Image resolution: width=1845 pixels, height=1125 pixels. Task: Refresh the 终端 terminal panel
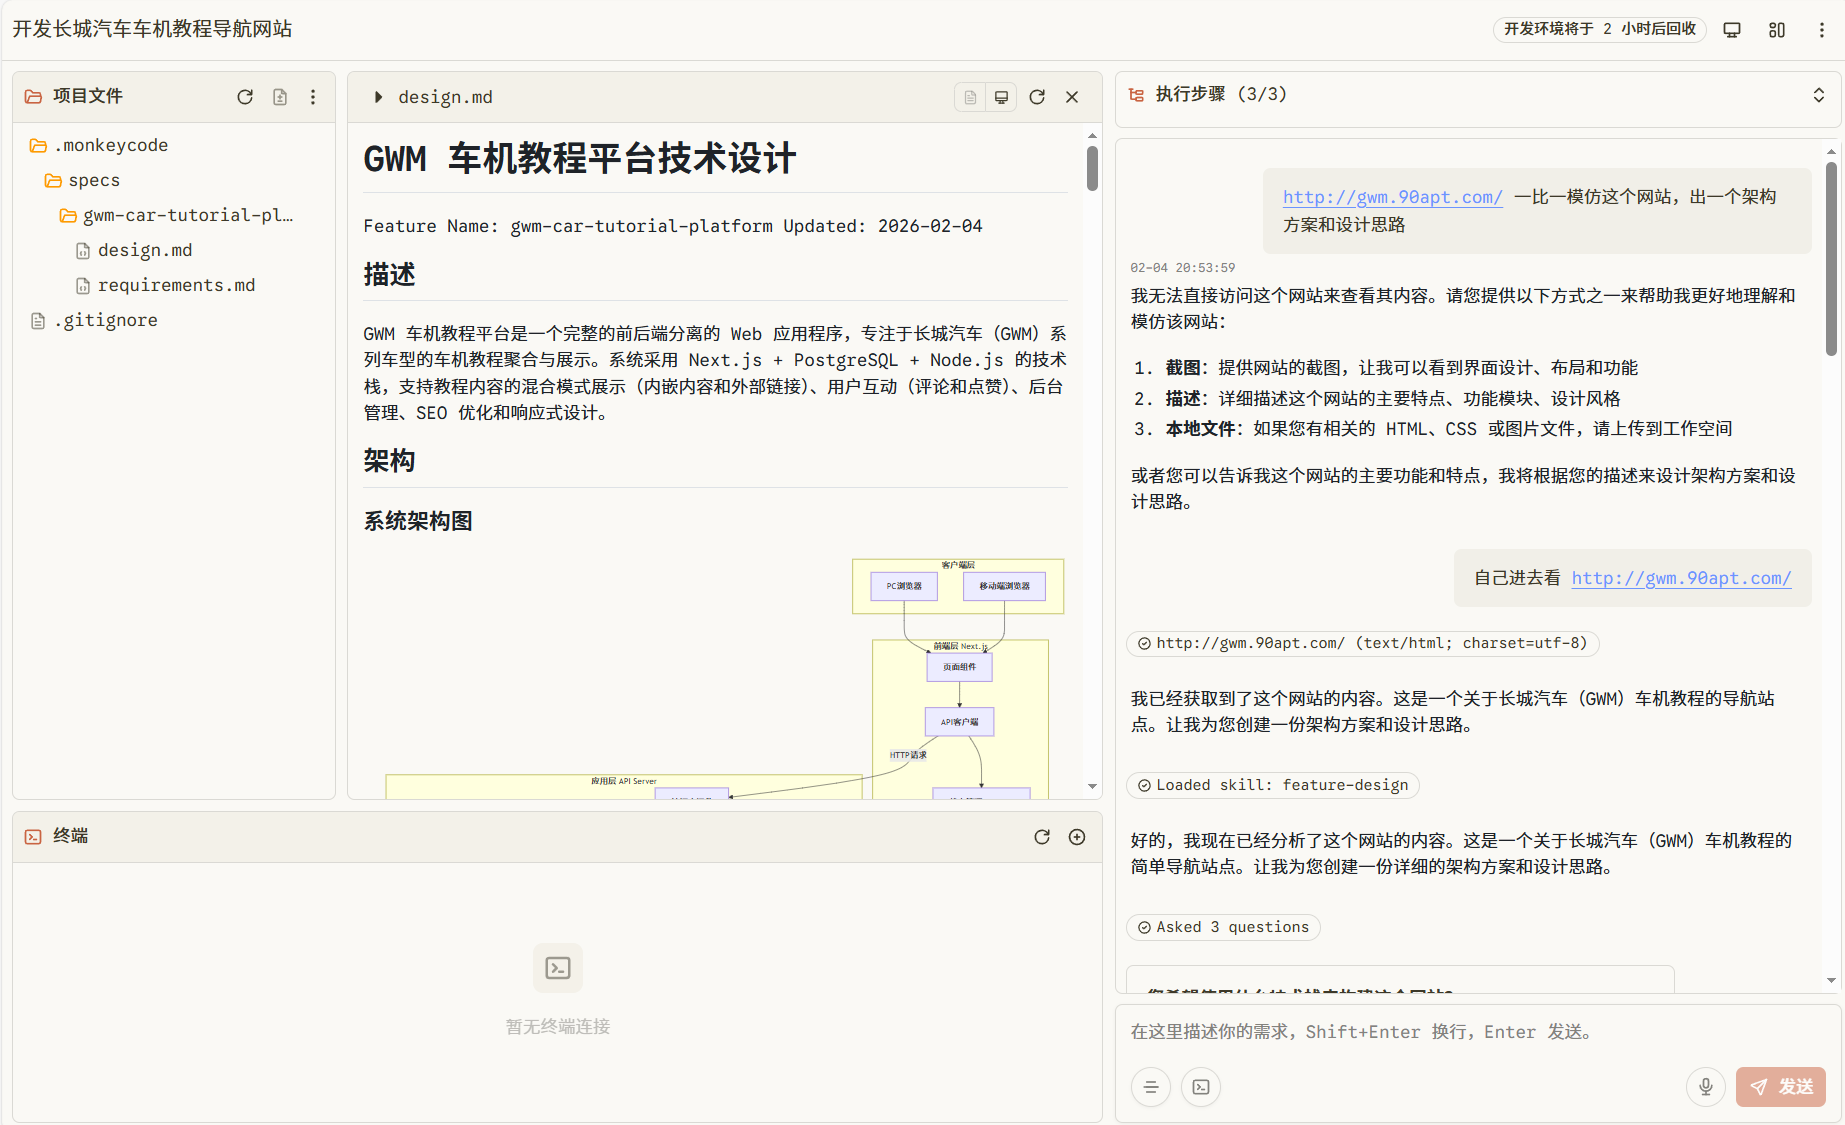[1043, 837]
